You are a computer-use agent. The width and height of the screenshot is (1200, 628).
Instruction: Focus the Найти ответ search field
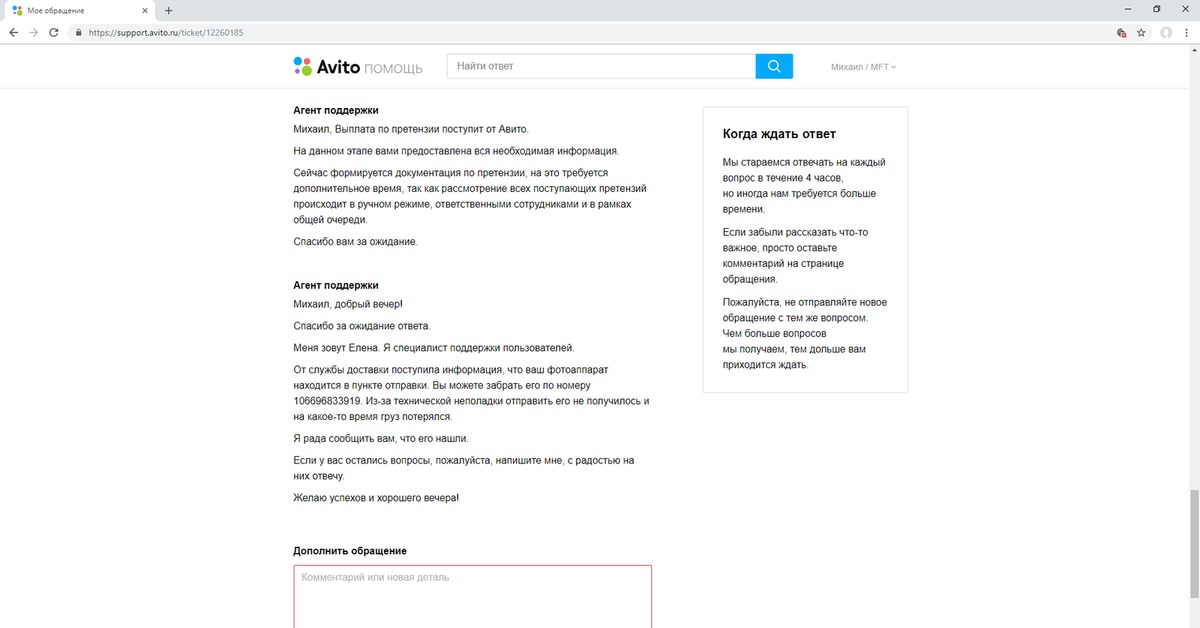tap(600, 66)
